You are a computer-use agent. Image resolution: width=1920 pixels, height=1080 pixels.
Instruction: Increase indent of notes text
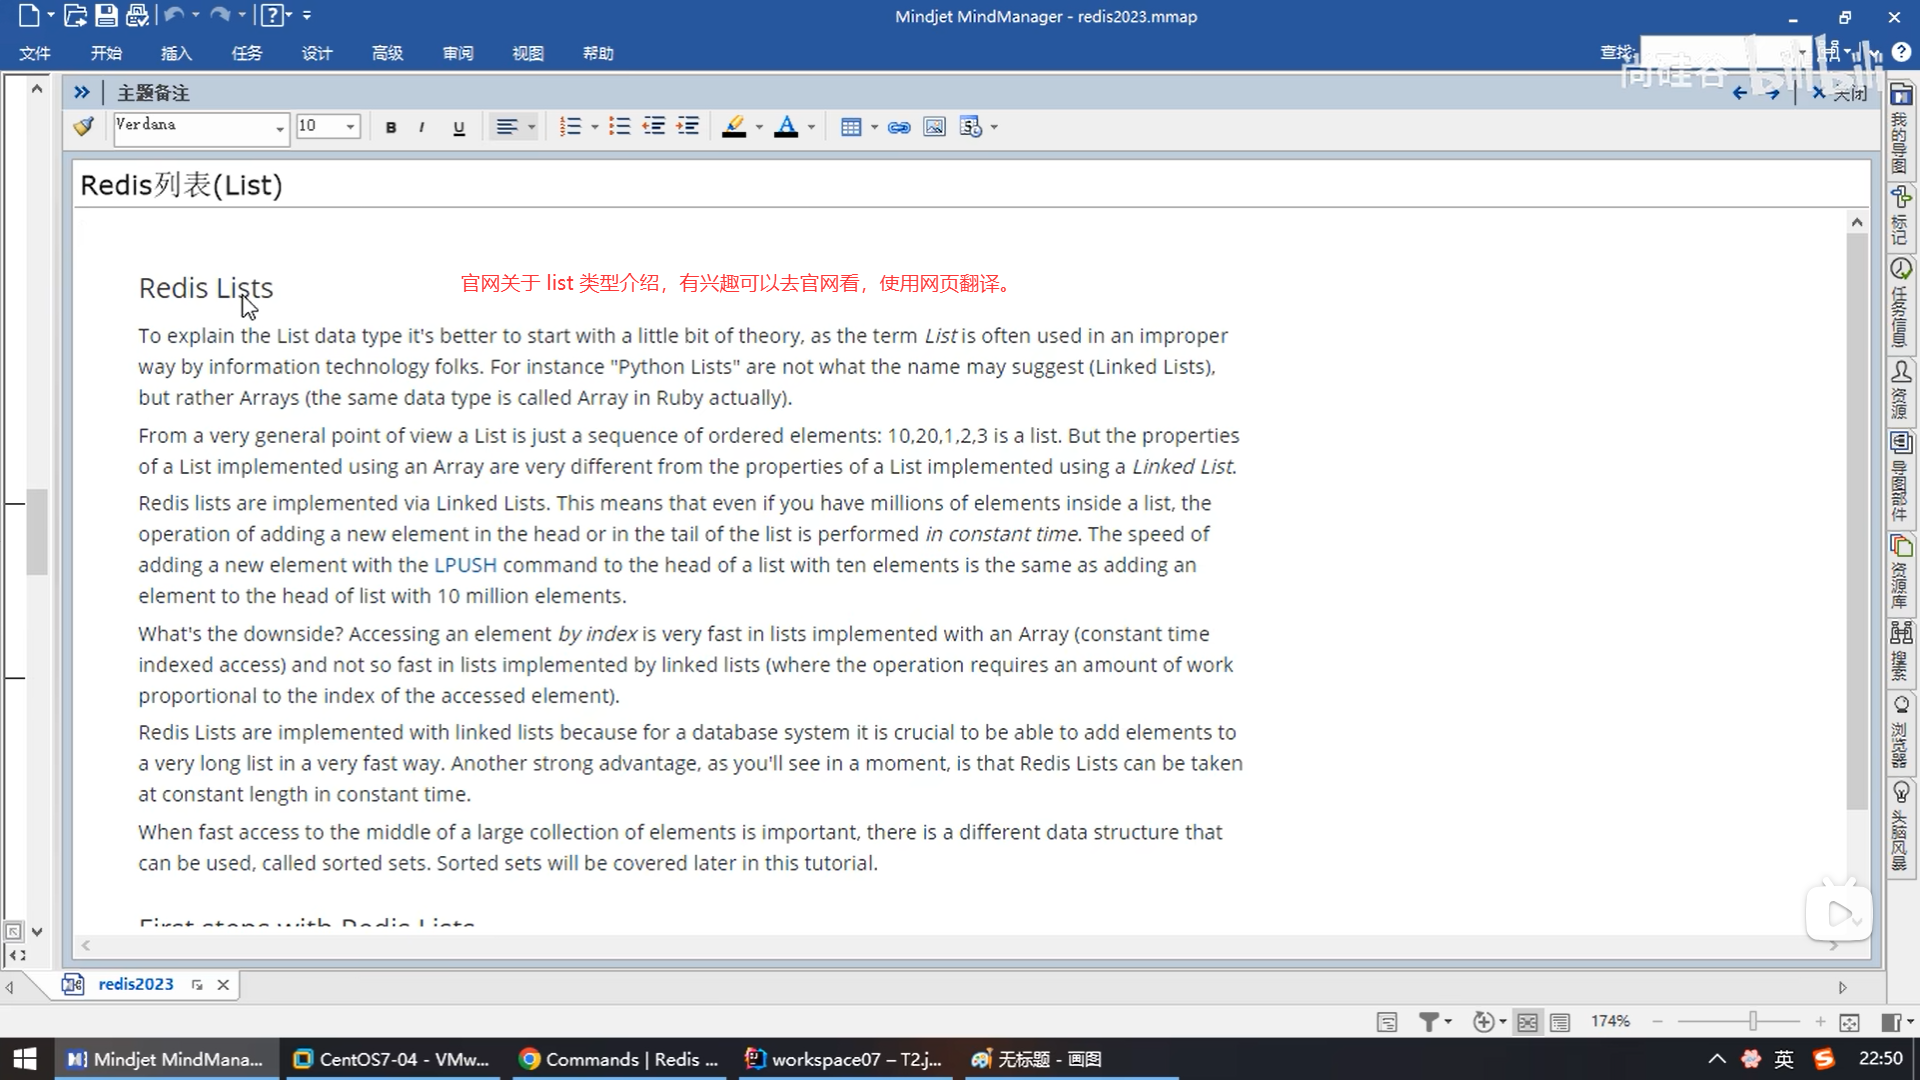(688, 127)
